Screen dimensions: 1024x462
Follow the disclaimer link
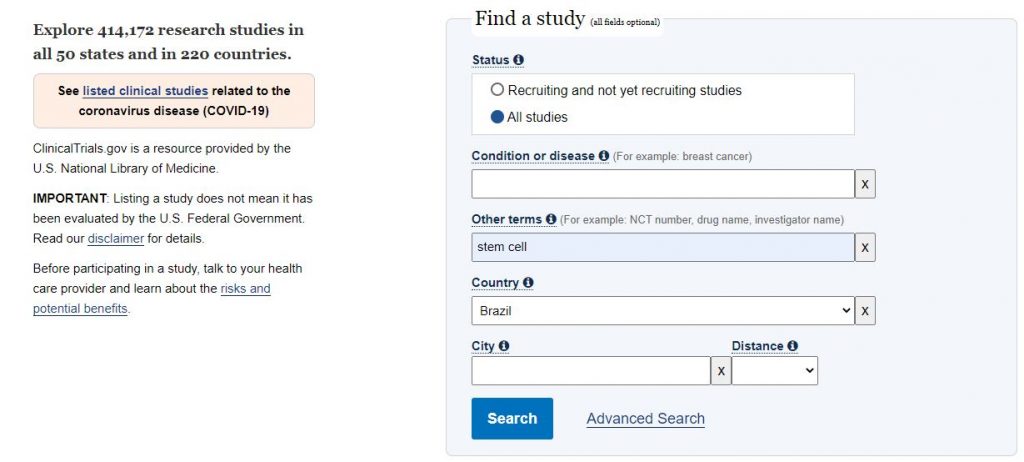coord(116,239)
